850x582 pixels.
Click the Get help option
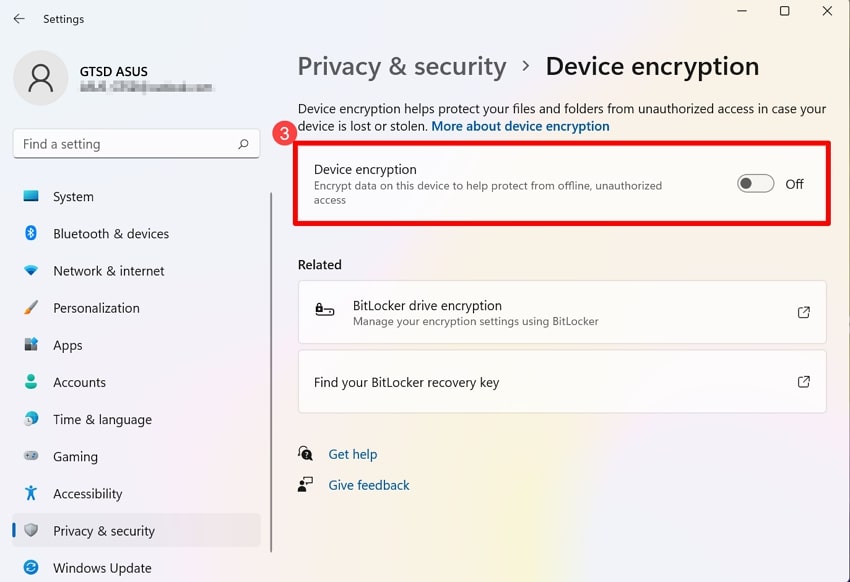[x=352, y=454]
